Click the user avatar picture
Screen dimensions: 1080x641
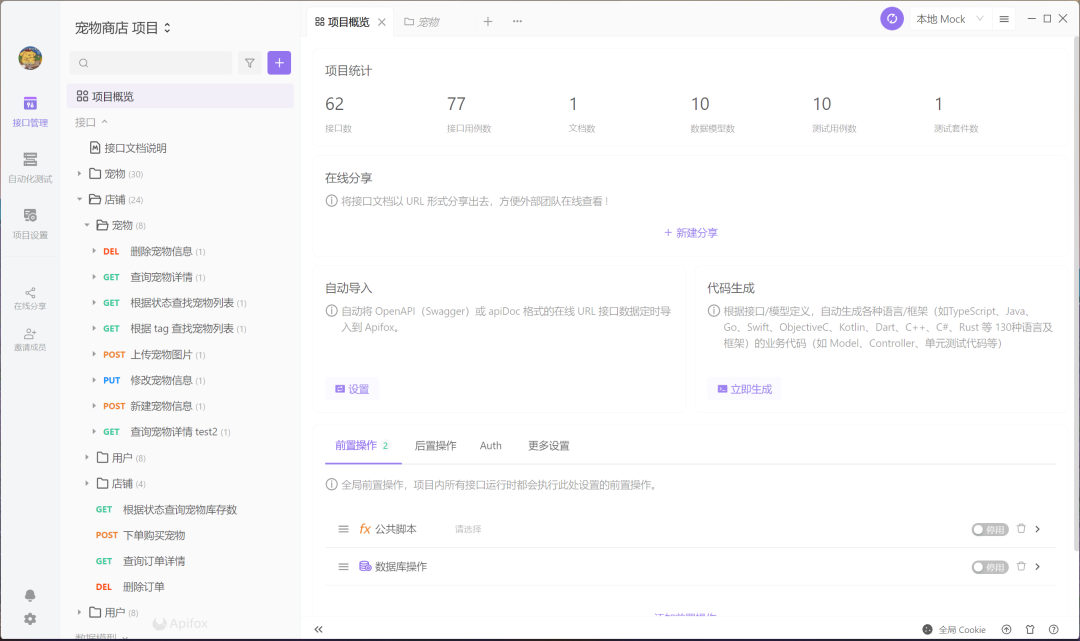pyautogui.click(x=30, y=58)
